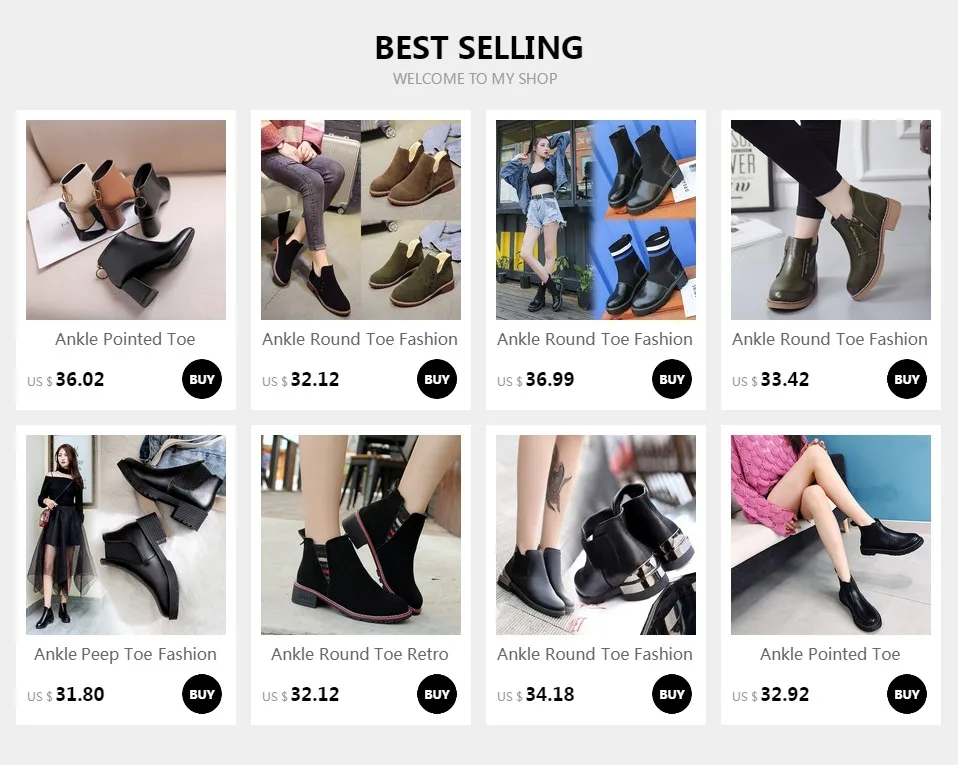View the brown and green suede boots image

pos(361,220)
